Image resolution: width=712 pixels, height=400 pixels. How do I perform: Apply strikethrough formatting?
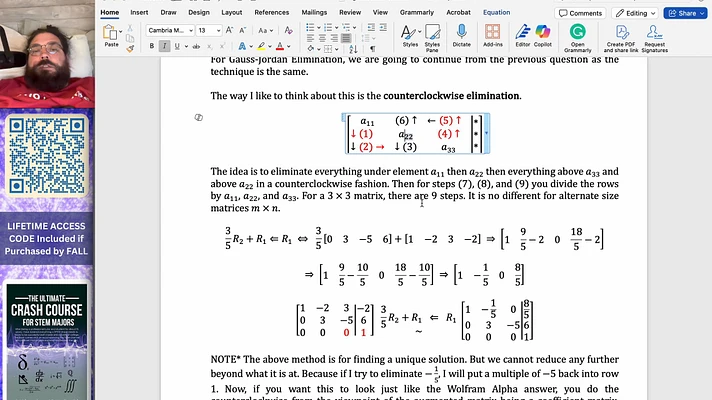pyautogui.click(x=196, y=46)
